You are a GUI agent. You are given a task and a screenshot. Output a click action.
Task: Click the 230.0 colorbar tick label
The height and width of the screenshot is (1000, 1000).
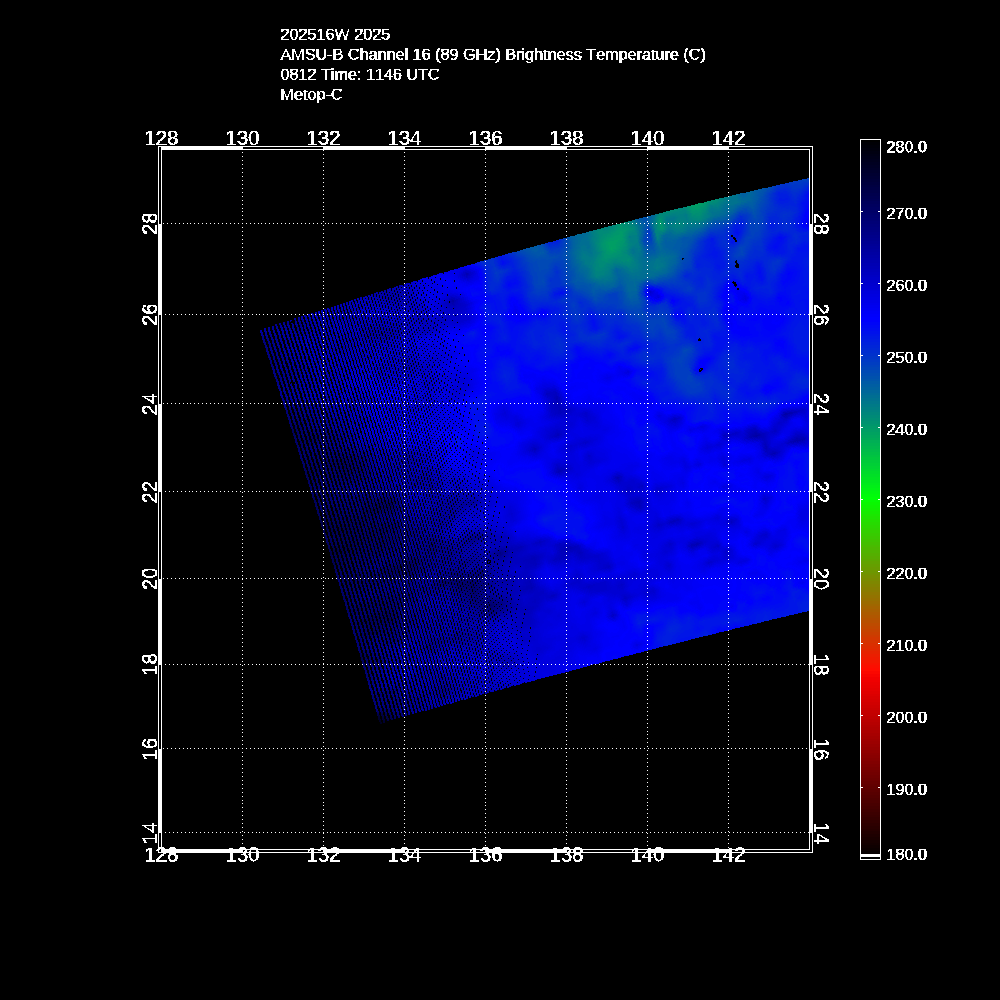coord(907,501)
